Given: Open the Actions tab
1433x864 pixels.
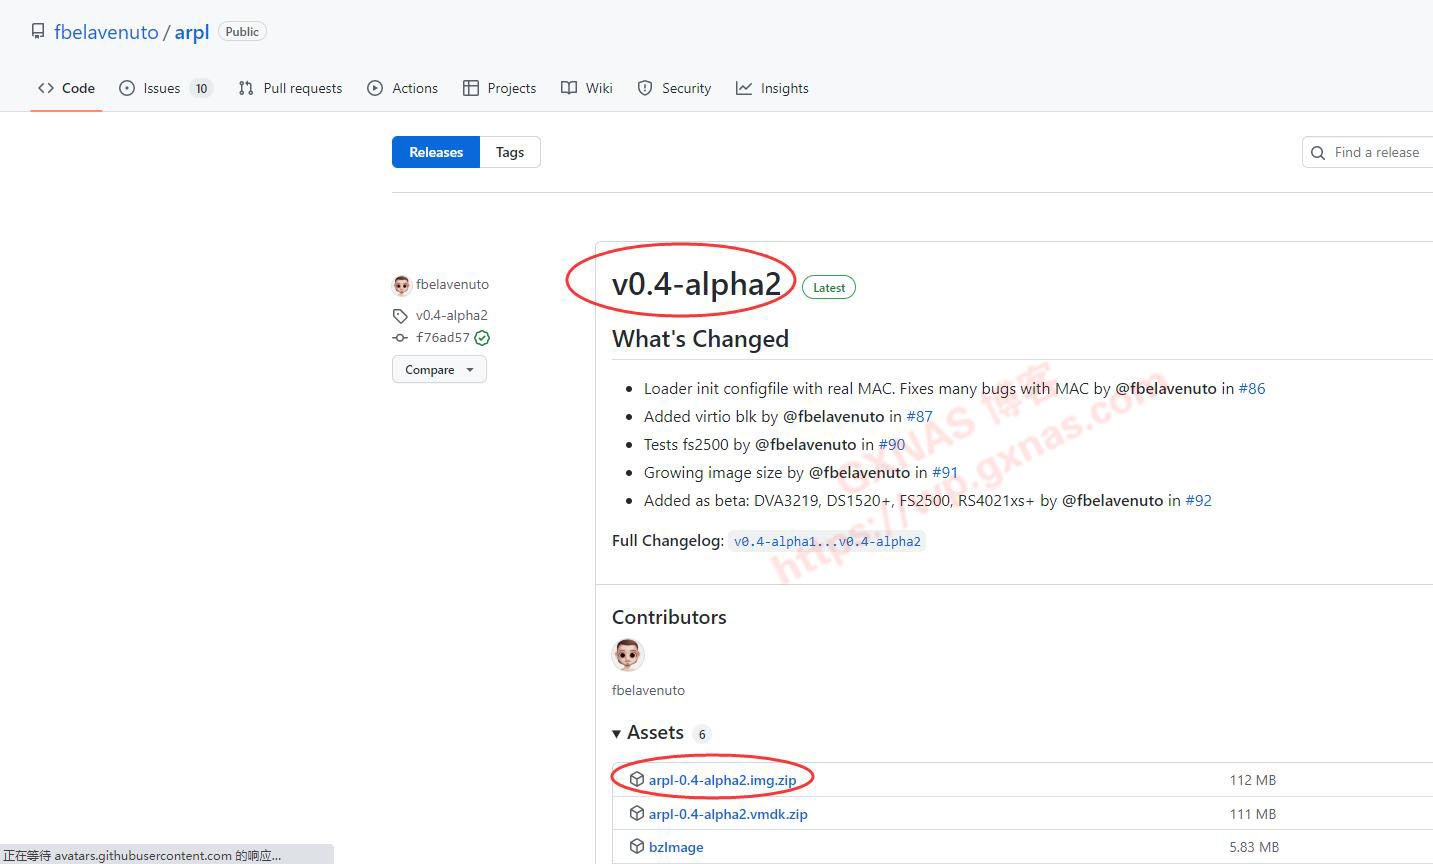Looking at the screenshot, I should pos(402,88).
